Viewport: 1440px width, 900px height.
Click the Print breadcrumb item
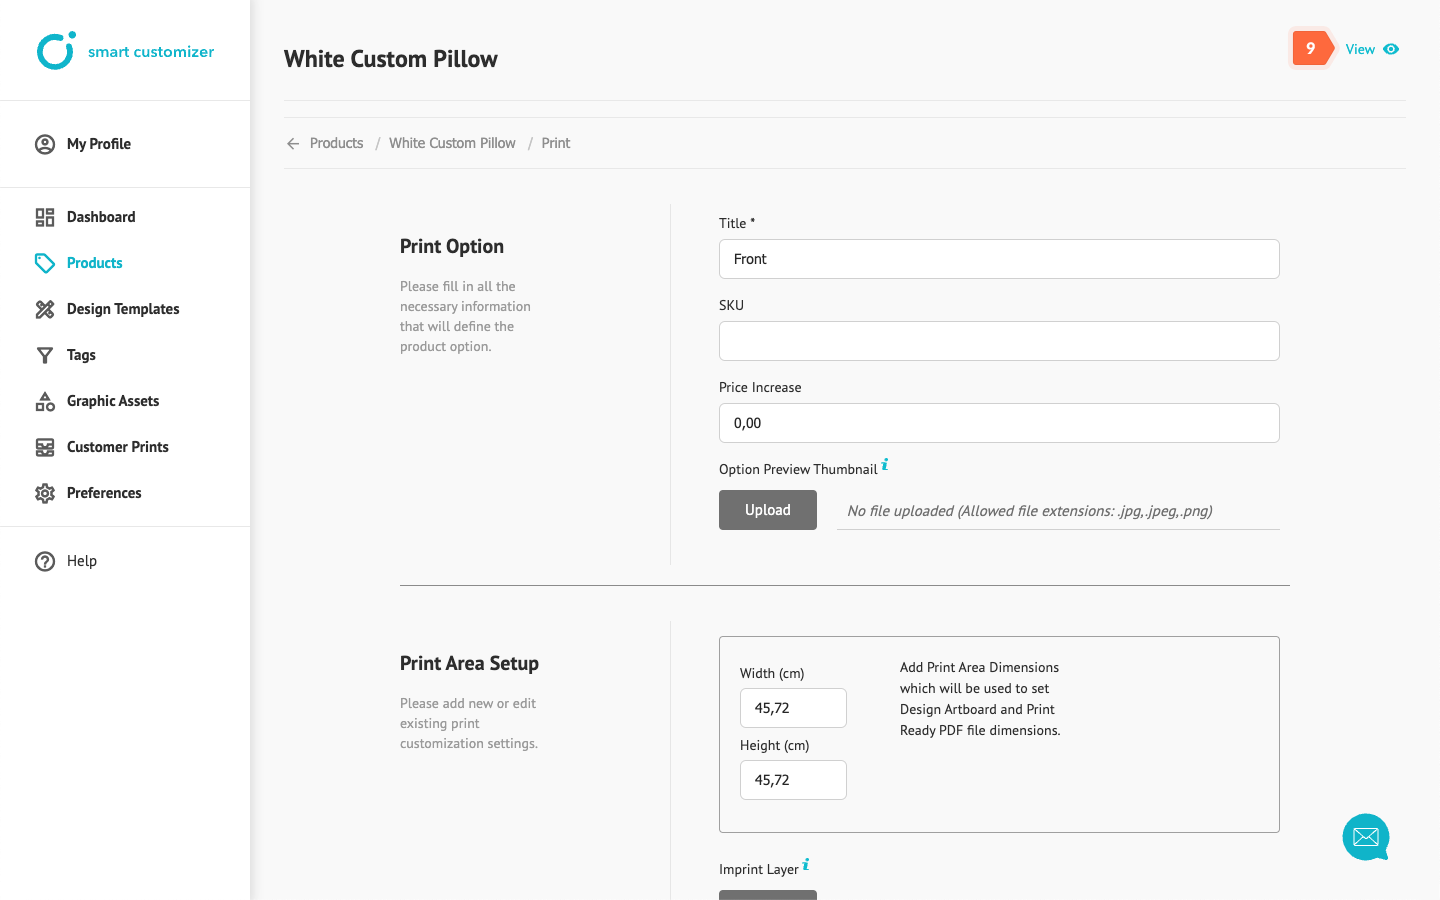click(x=556, y=143)
